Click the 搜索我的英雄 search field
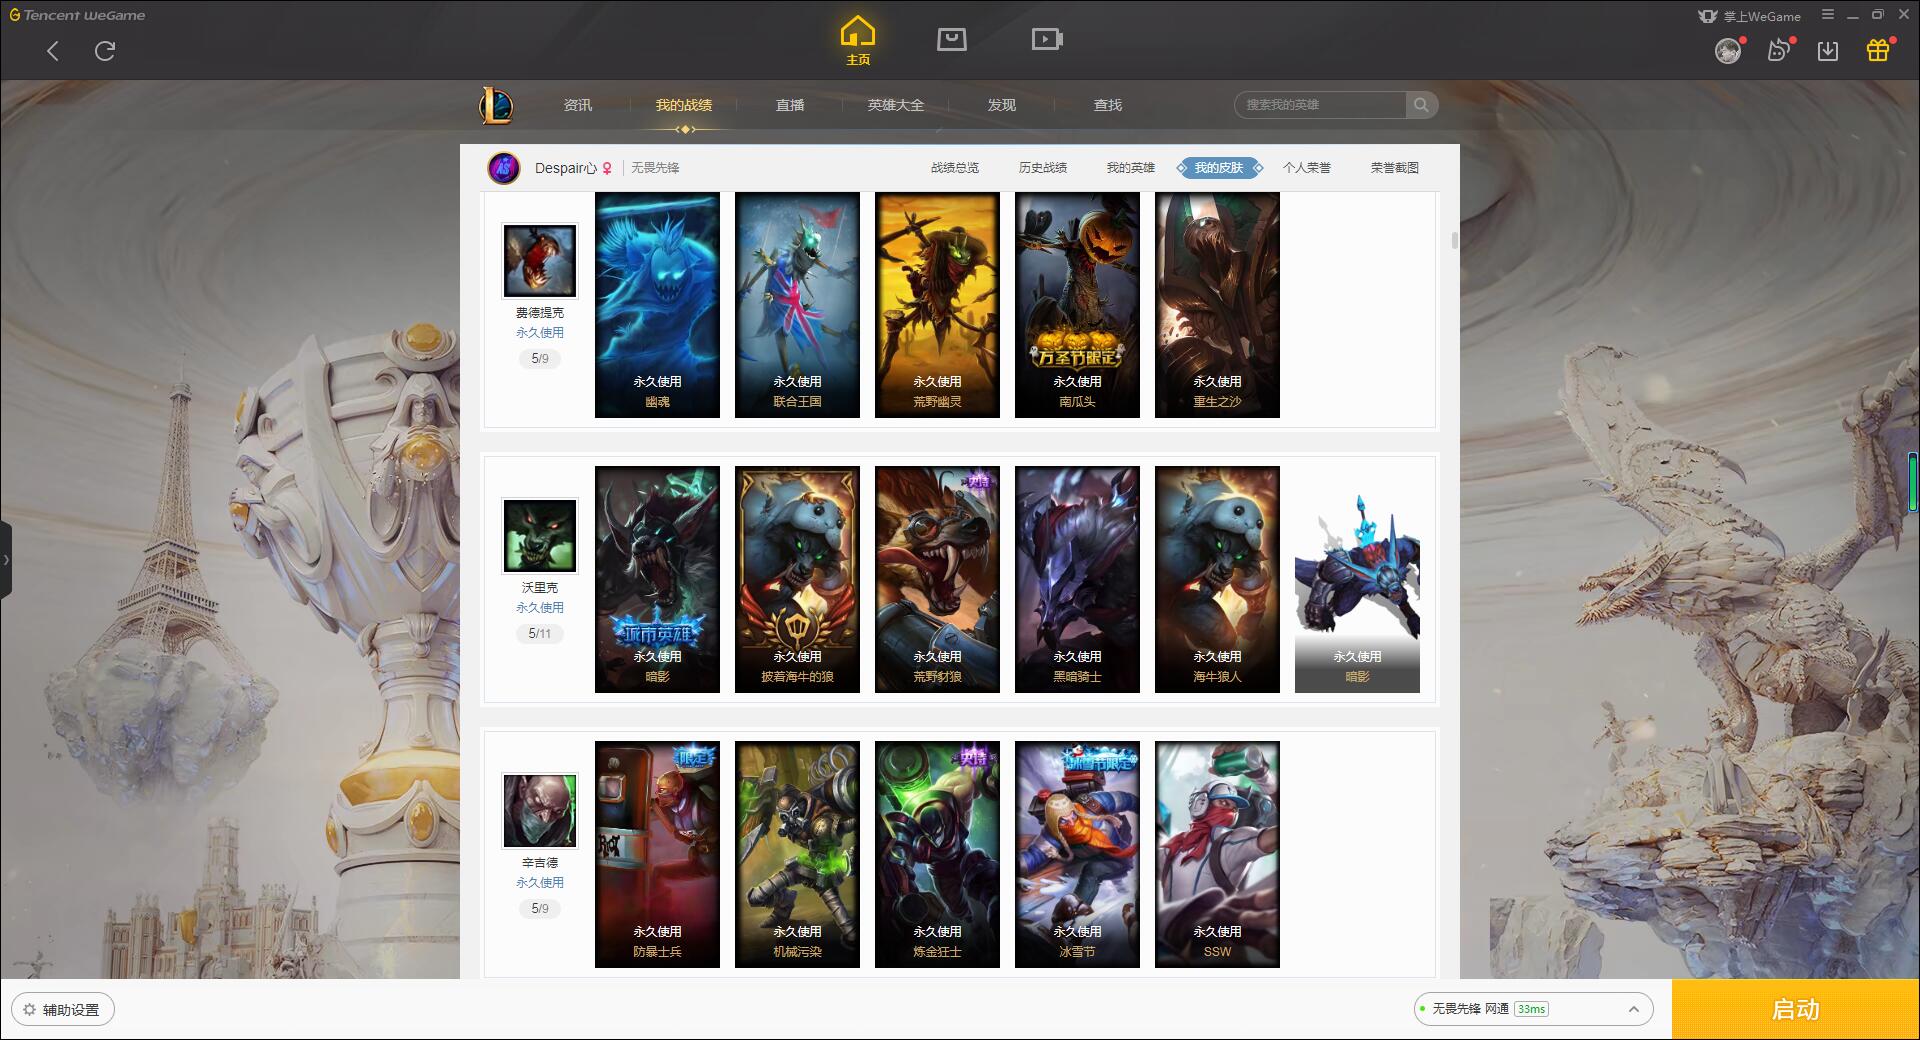Viewport: 1920px width, 1040px height. pyautogui.click(x=1321, y=105)
